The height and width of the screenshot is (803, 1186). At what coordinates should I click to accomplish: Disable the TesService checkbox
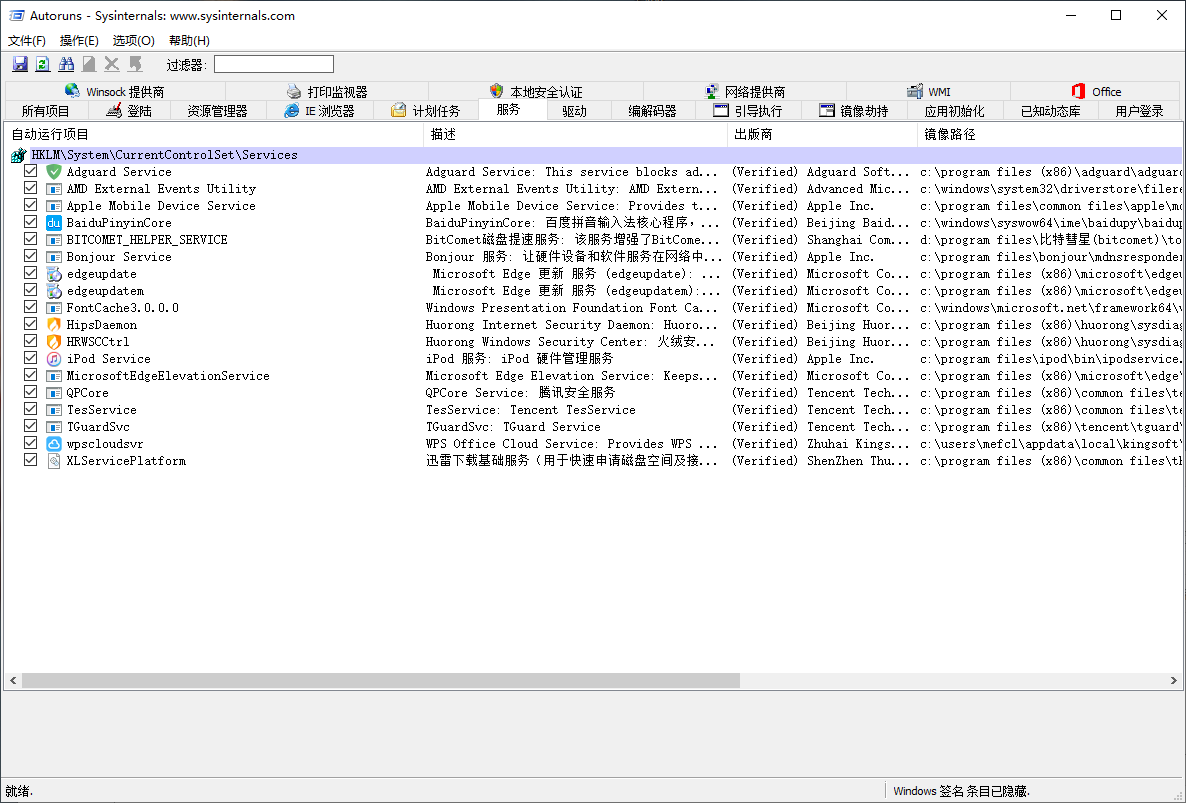click(30, 409)
